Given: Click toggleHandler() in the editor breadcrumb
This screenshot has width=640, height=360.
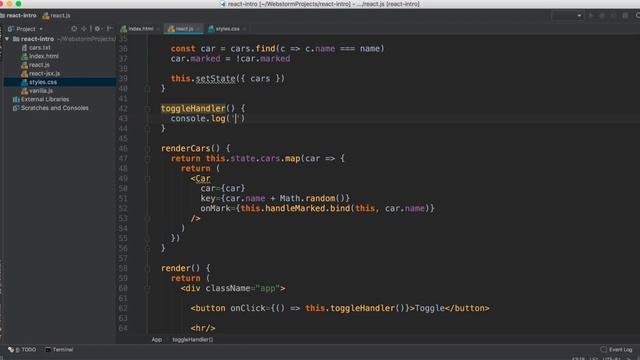Looking at the screenshot, I should [x=193, y=340].
